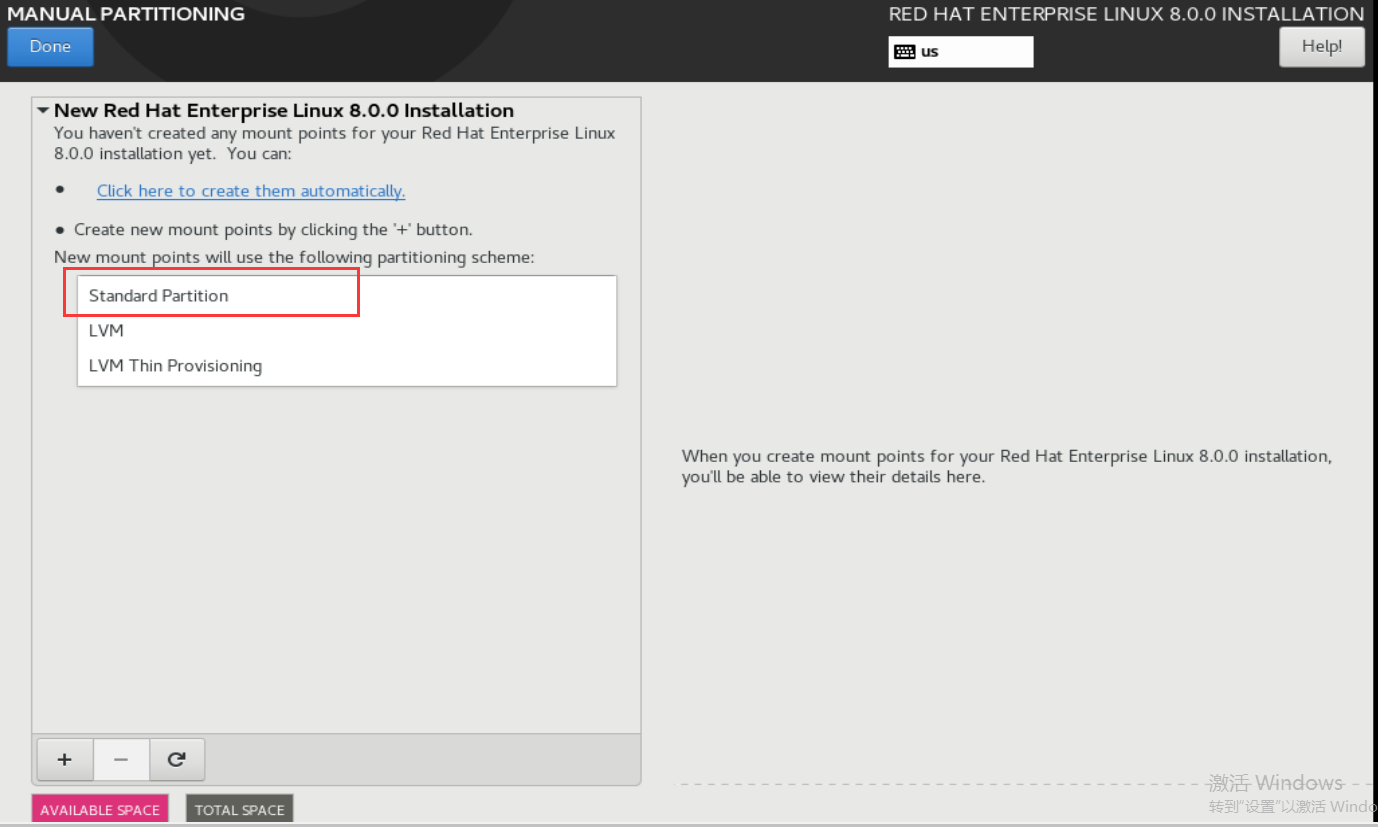Reload storage configuration with refresh icon
Image resolution: width=1378 pixels, height=827 pixels.
[x=177, y=760]
